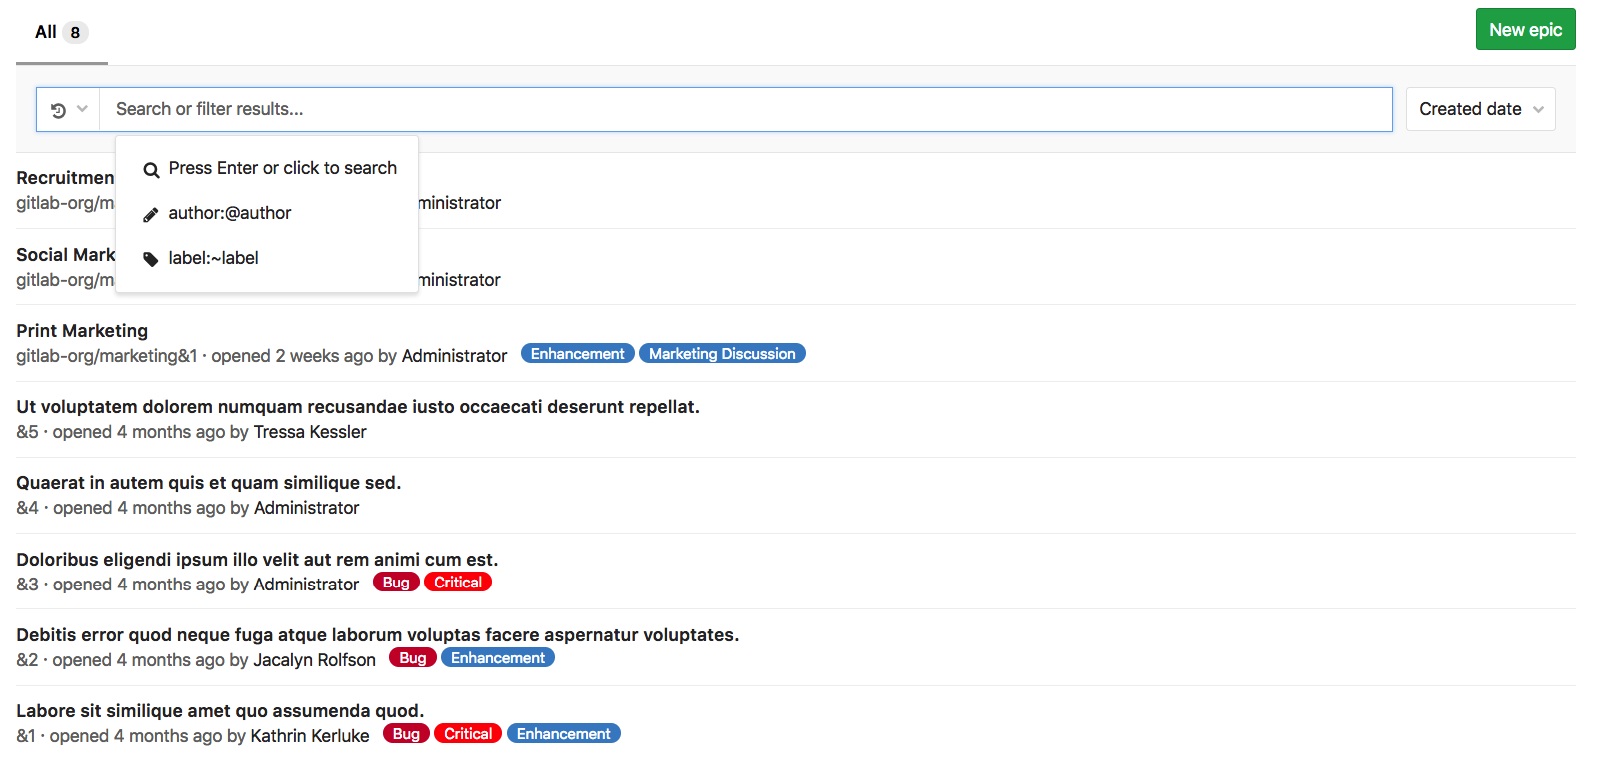Open dropdown chevron next to history icon

click(x=83, y=109)
